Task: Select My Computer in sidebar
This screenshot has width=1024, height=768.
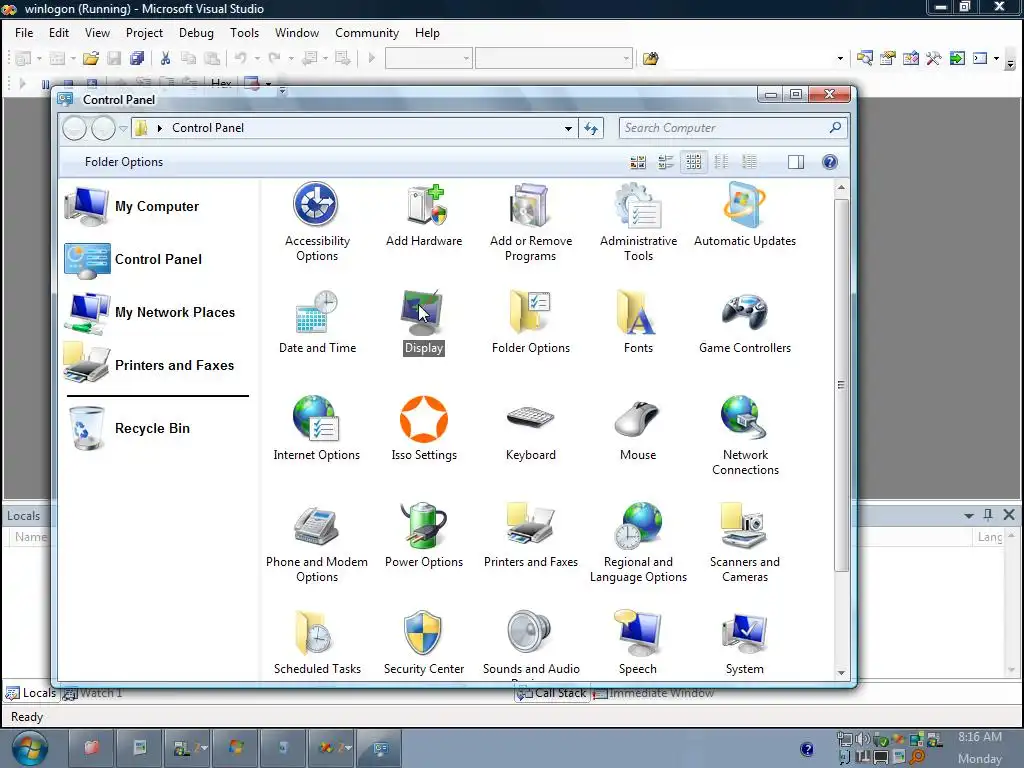Action: 132,206
